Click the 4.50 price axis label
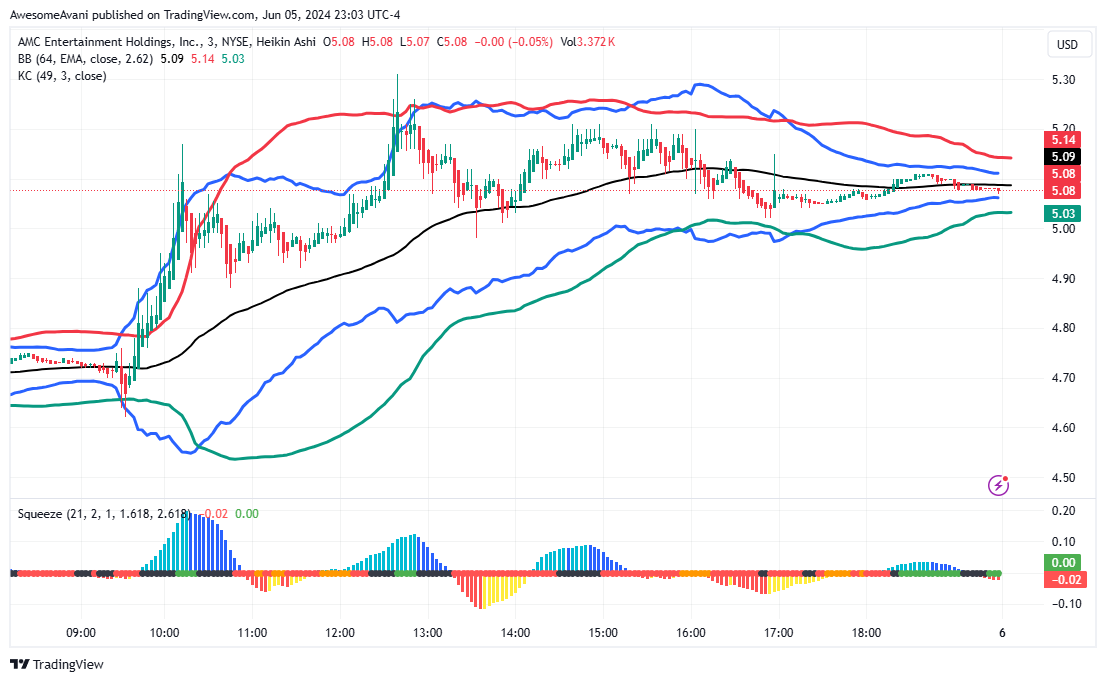This screenshot has height=682, width=1106. point(1063,477)
